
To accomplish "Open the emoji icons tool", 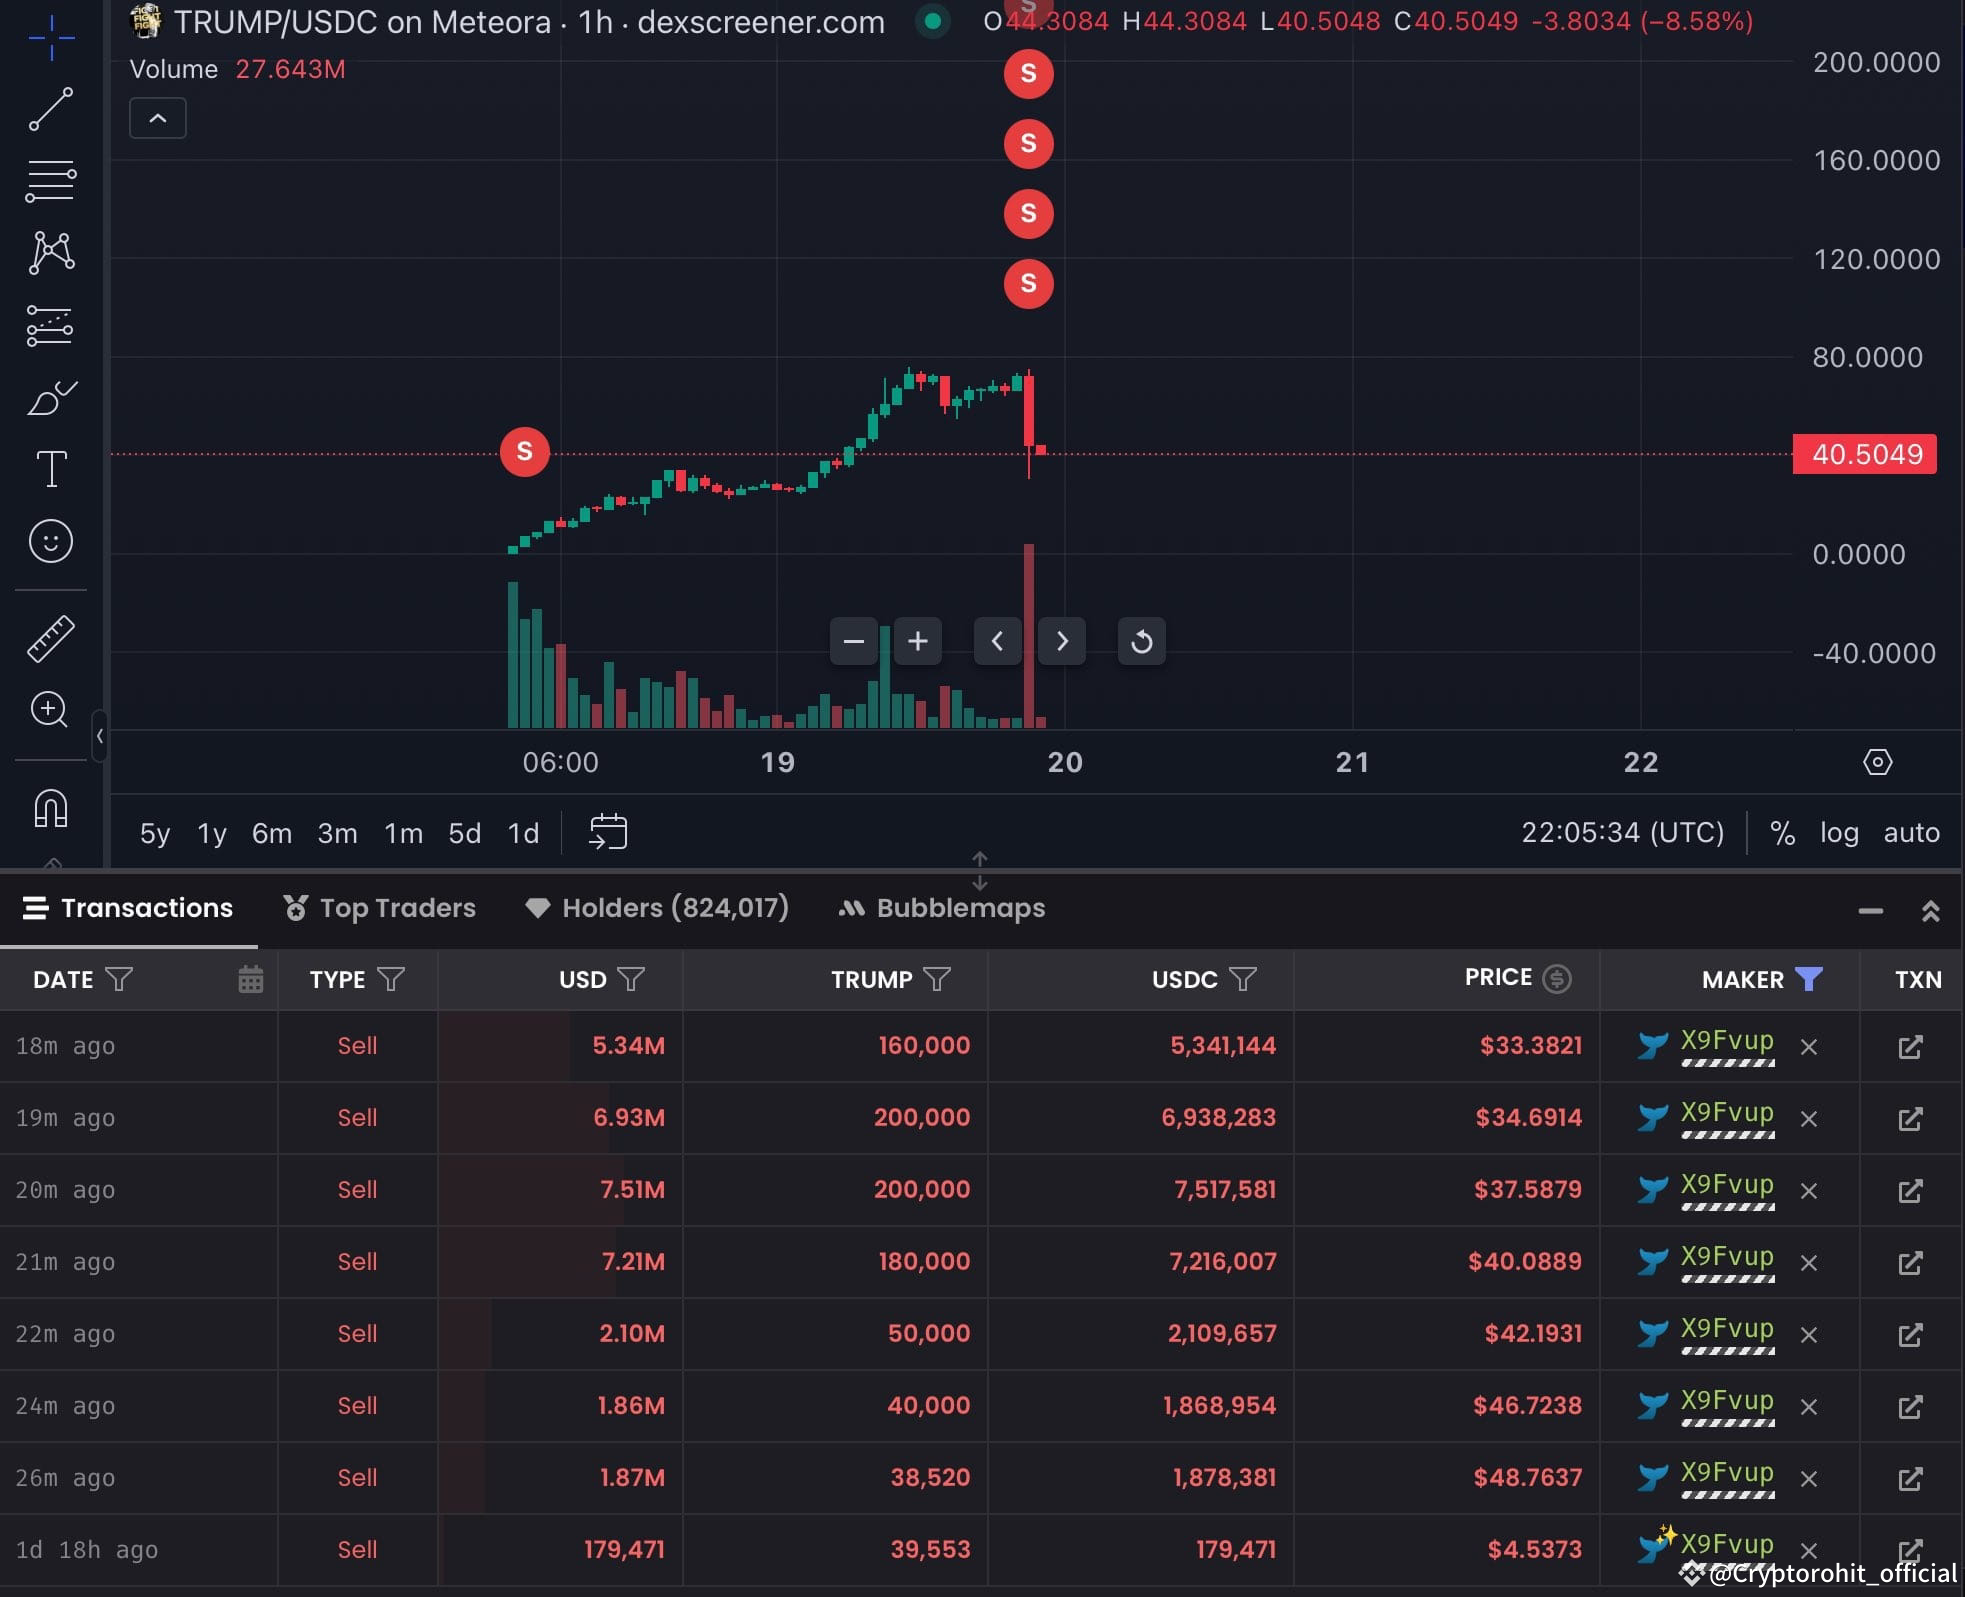I will 51,541.
